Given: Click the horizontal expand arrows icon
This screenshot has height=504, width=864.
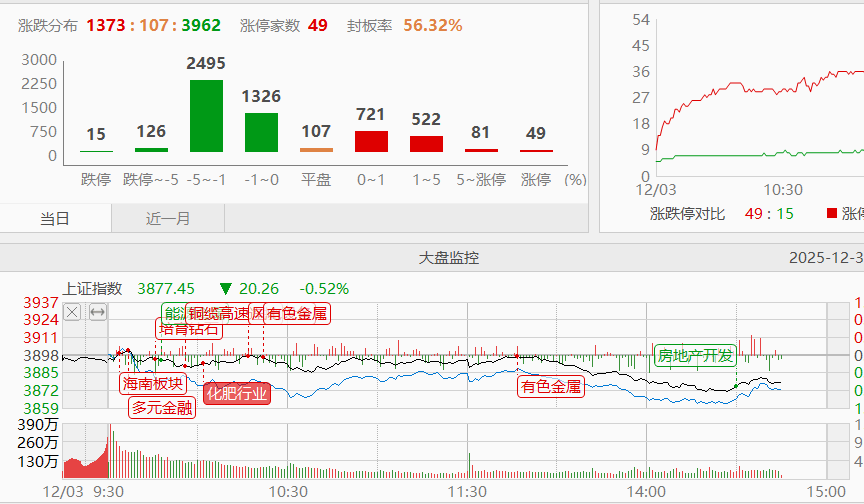Looking at the screenshot, I should [97, 312].
